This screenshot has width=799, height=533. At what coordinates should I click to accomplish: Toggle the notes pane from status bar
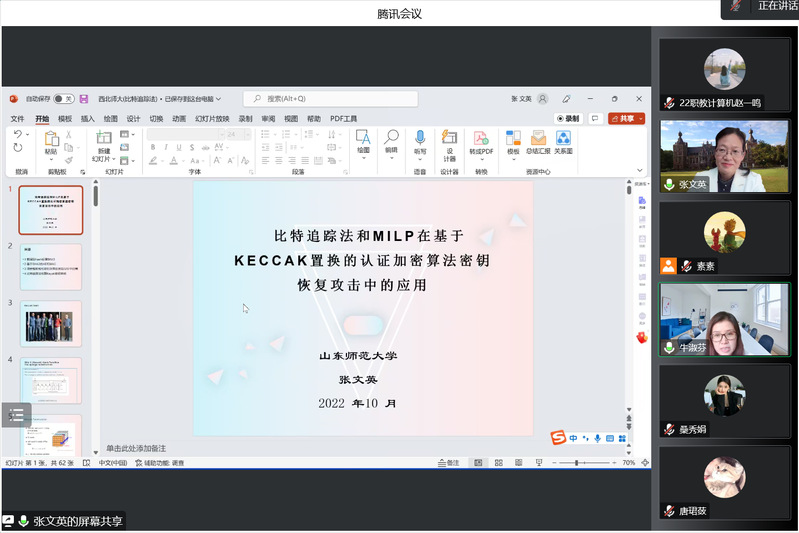[448, 463]
